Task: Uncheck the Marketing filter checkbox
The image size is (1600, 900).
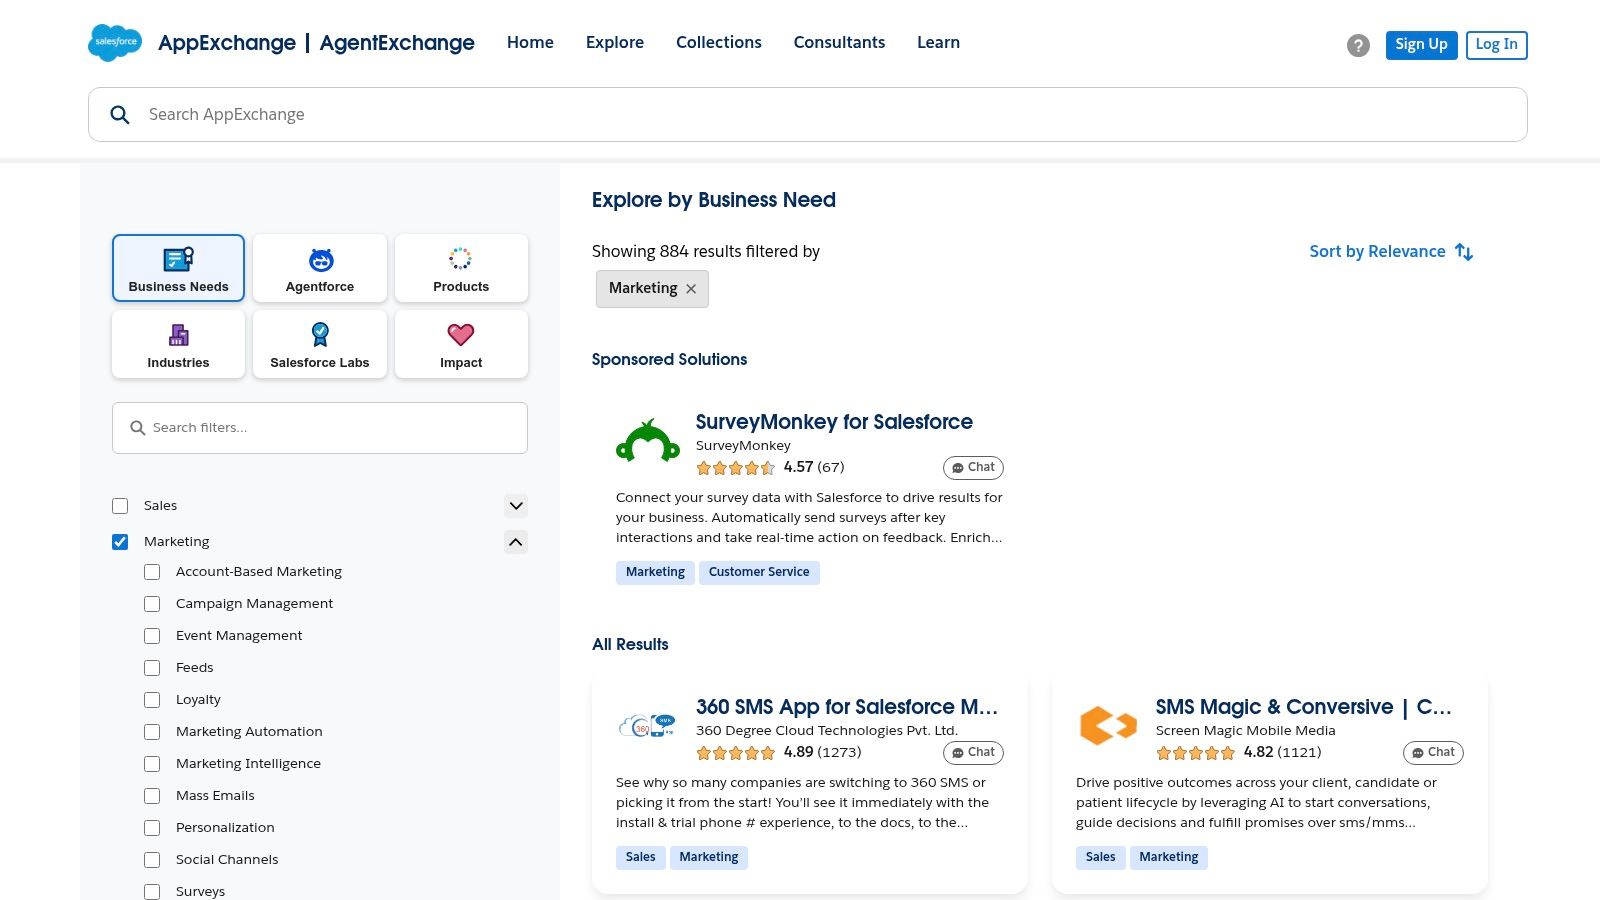Action: coord(119,541)
